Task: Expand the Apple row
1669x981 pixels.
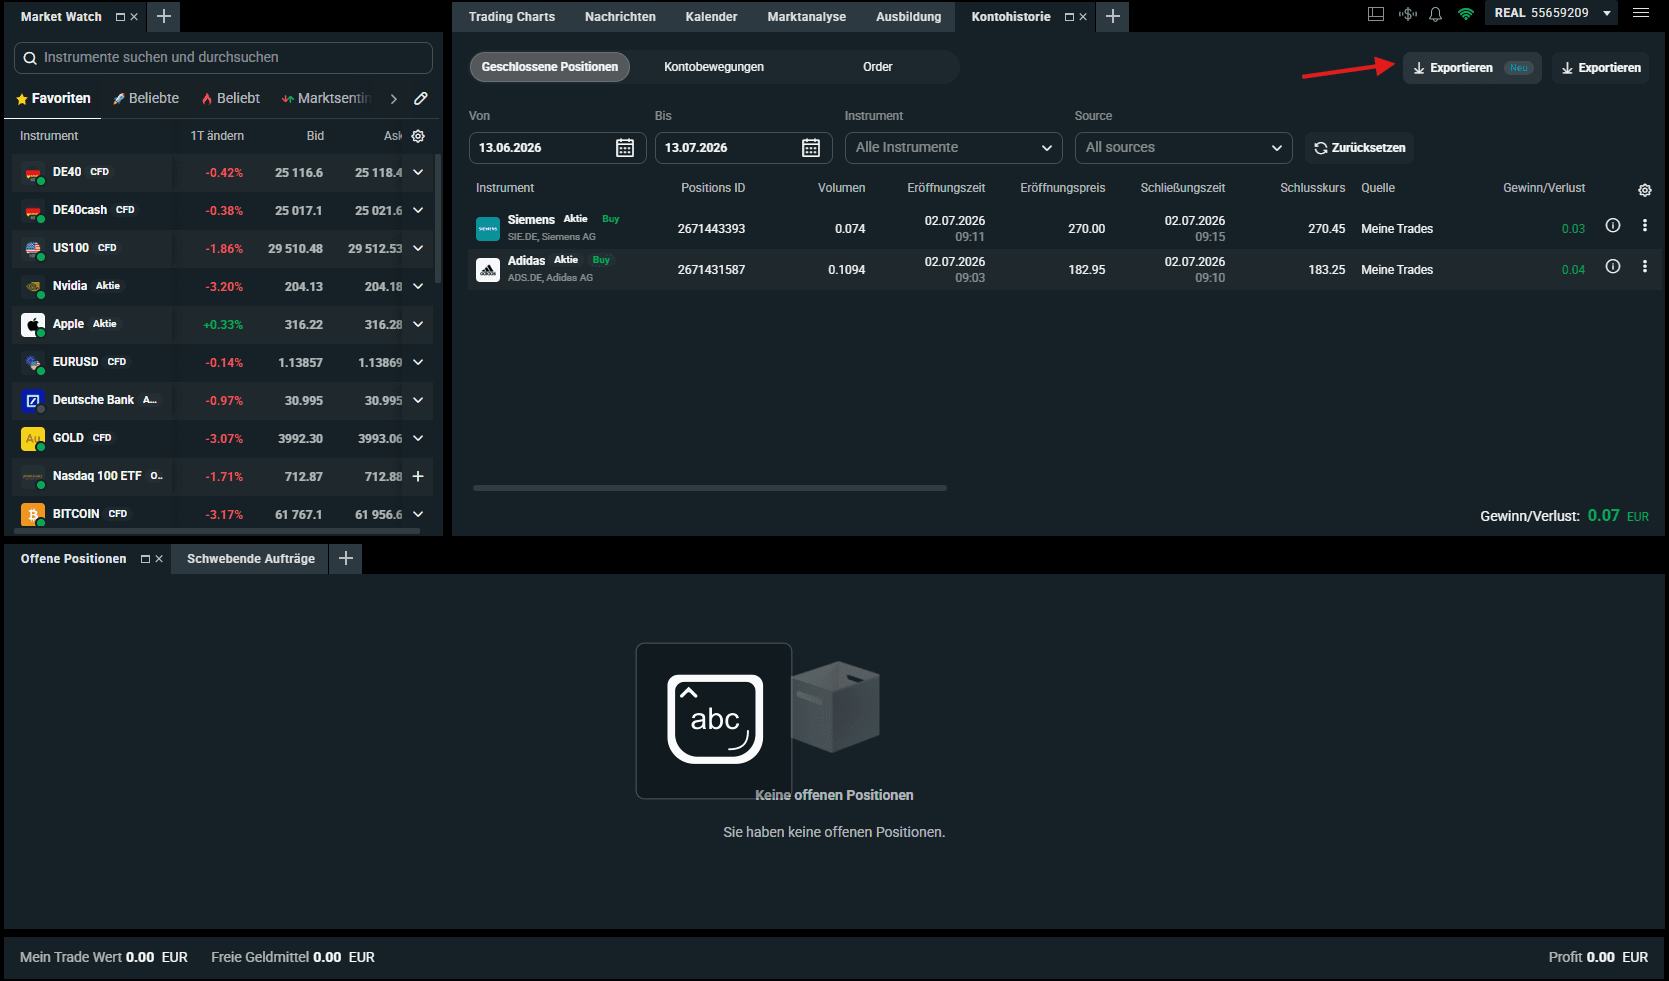Action: click(x=418, y=324)
